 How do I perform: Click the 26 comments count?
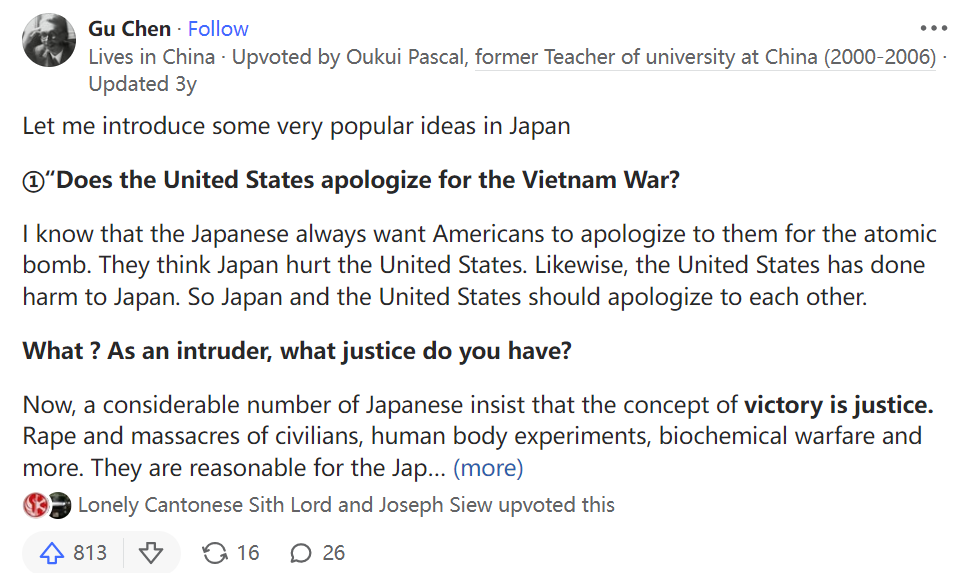[x=334, y=553]
